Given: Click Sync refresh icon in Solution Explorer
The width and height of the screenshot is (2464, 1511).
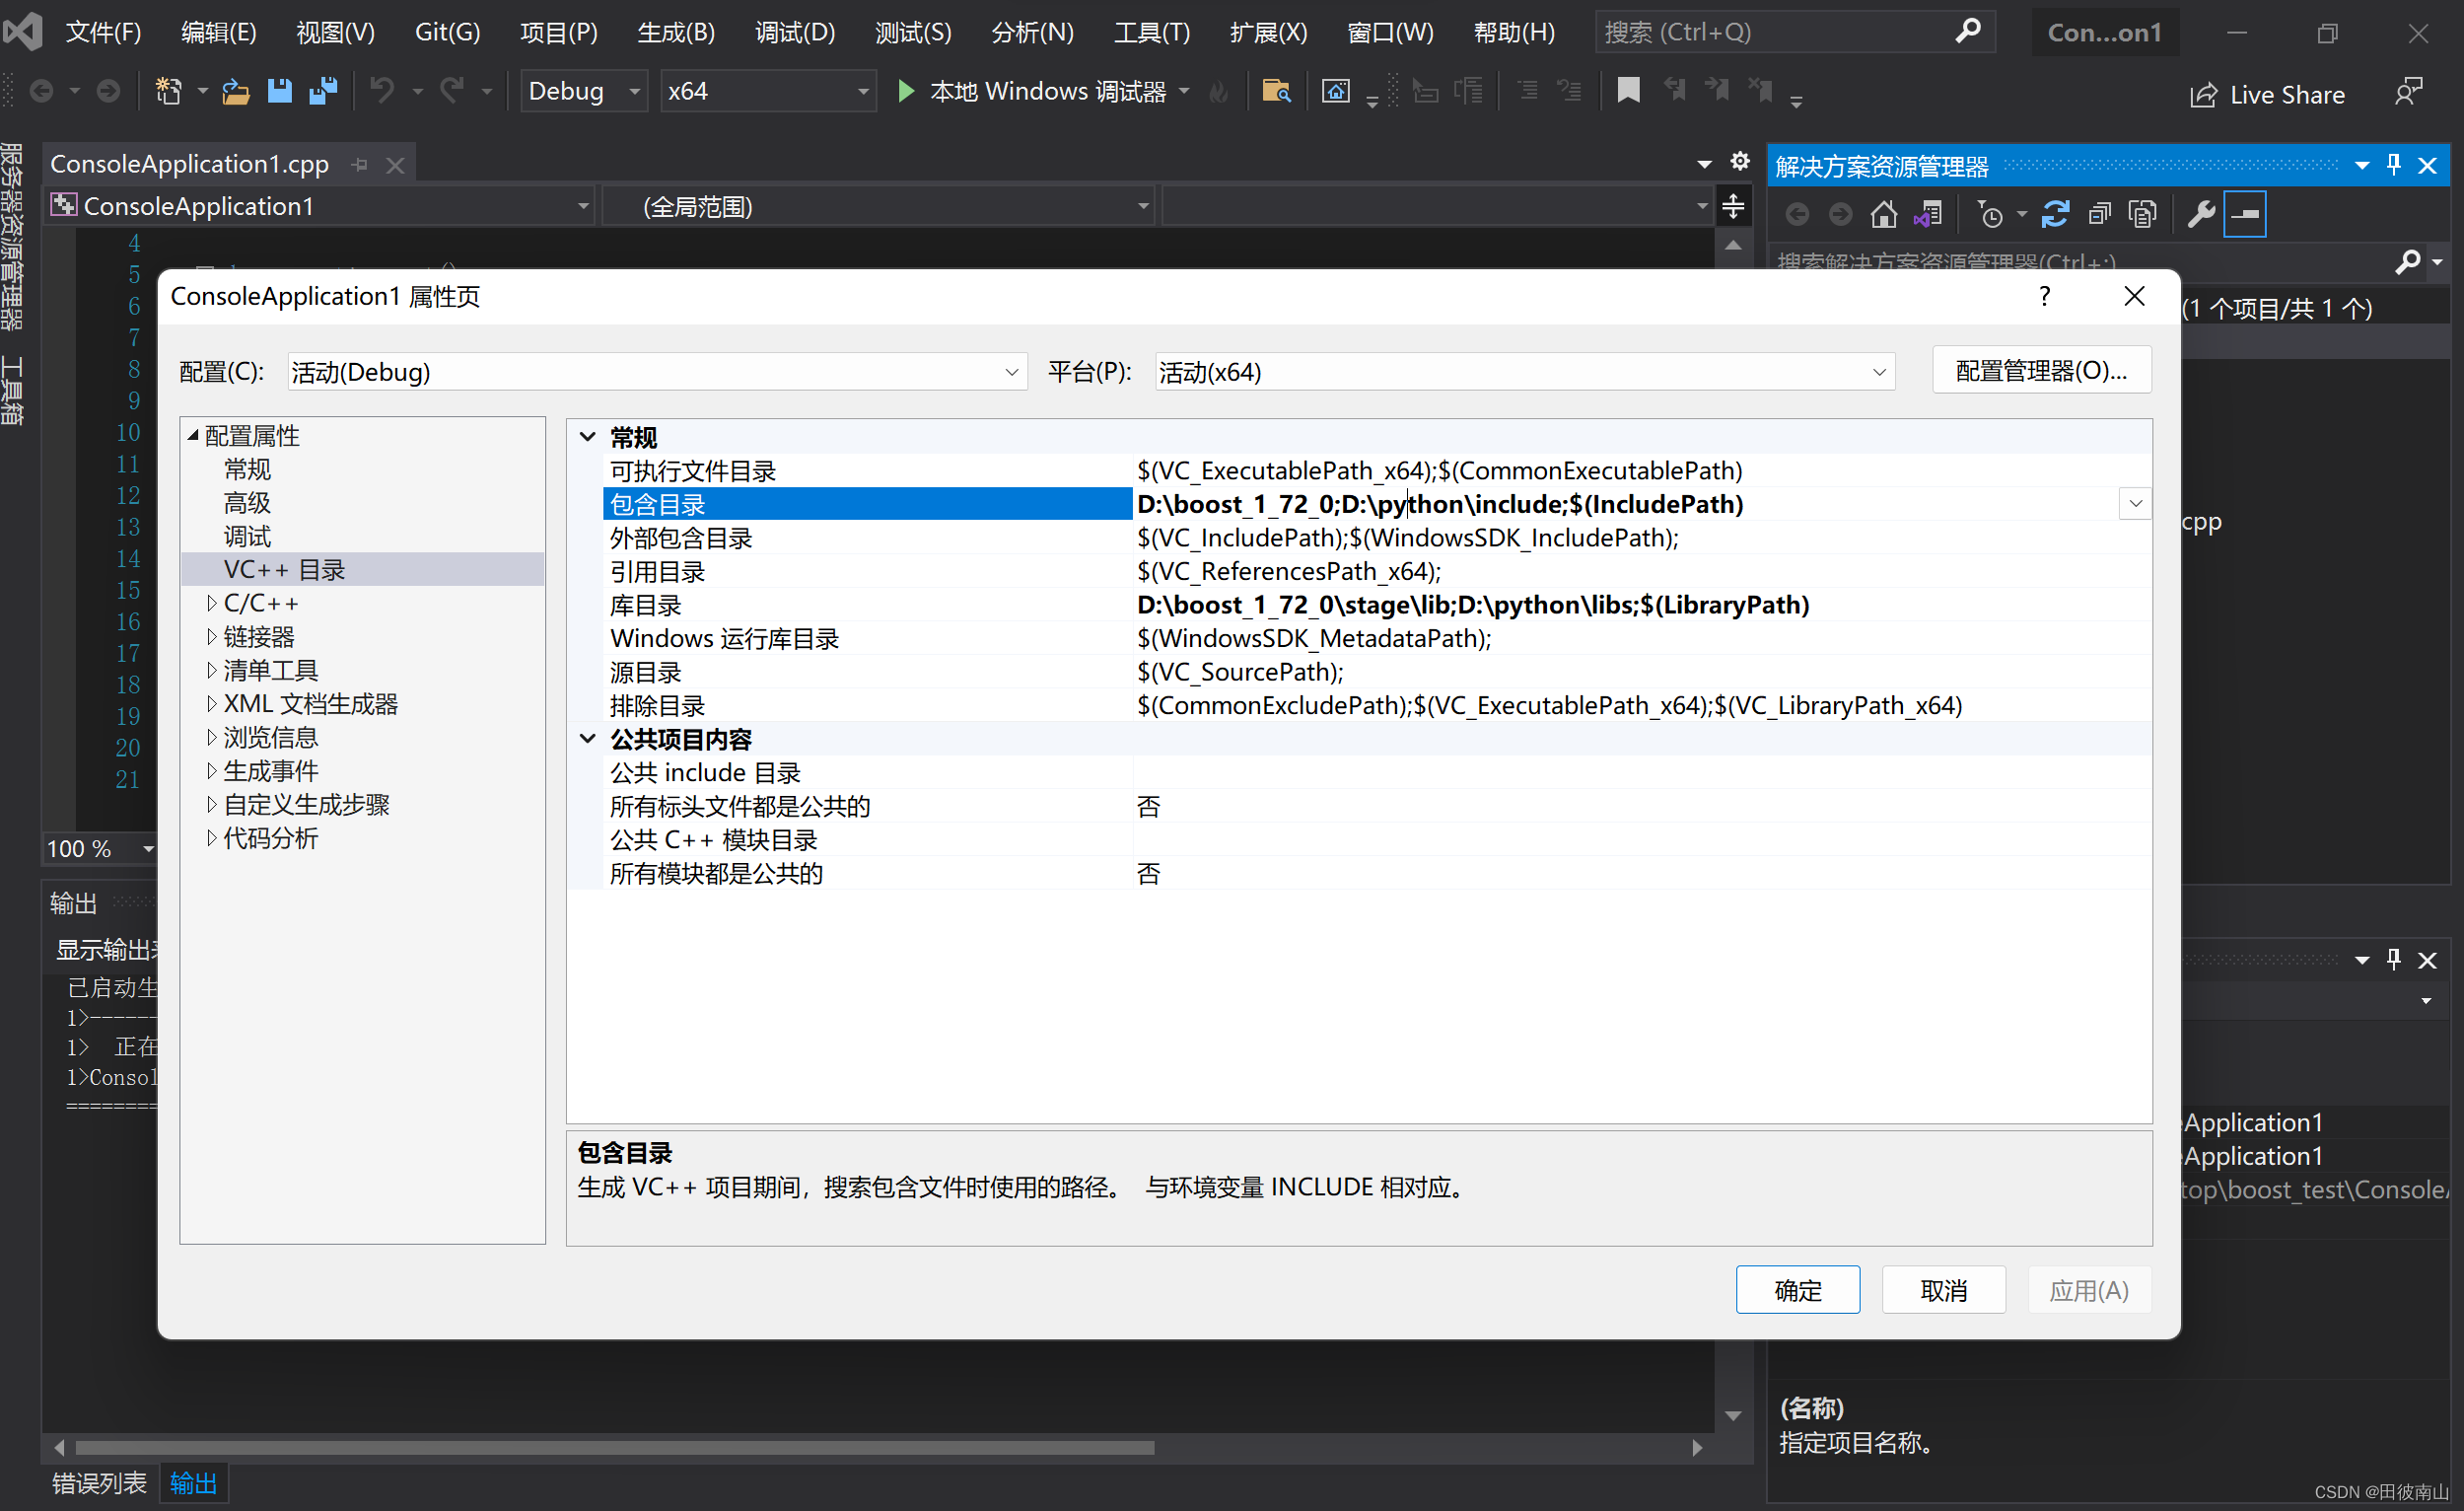Looking at the screenshot, I should pos(2055,214).
